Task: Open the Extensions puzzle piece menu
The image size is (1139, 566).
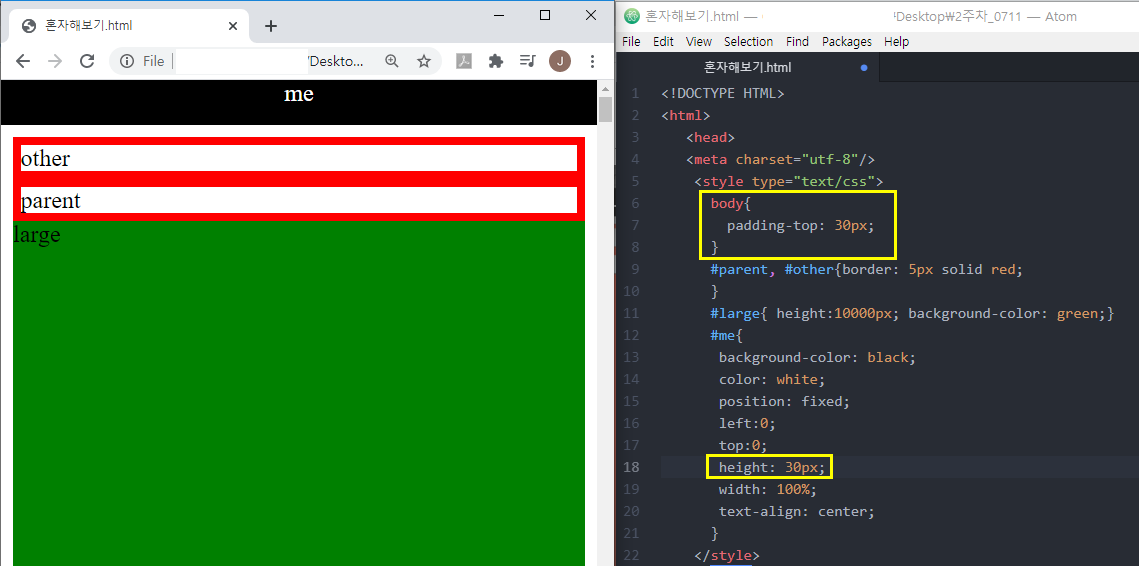Action: click(496, 61)
